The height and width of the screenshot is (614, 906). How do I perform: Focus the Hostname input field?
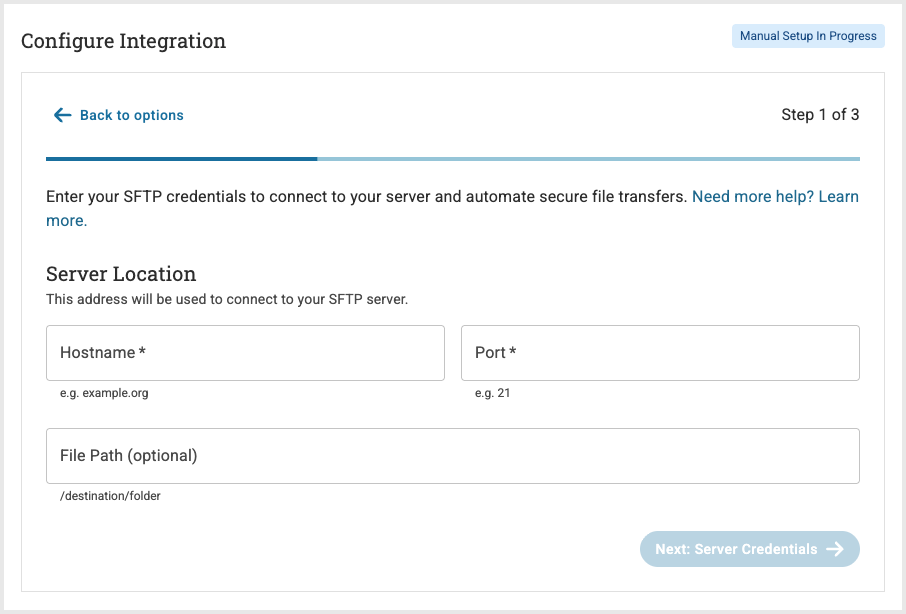(245, 353)
